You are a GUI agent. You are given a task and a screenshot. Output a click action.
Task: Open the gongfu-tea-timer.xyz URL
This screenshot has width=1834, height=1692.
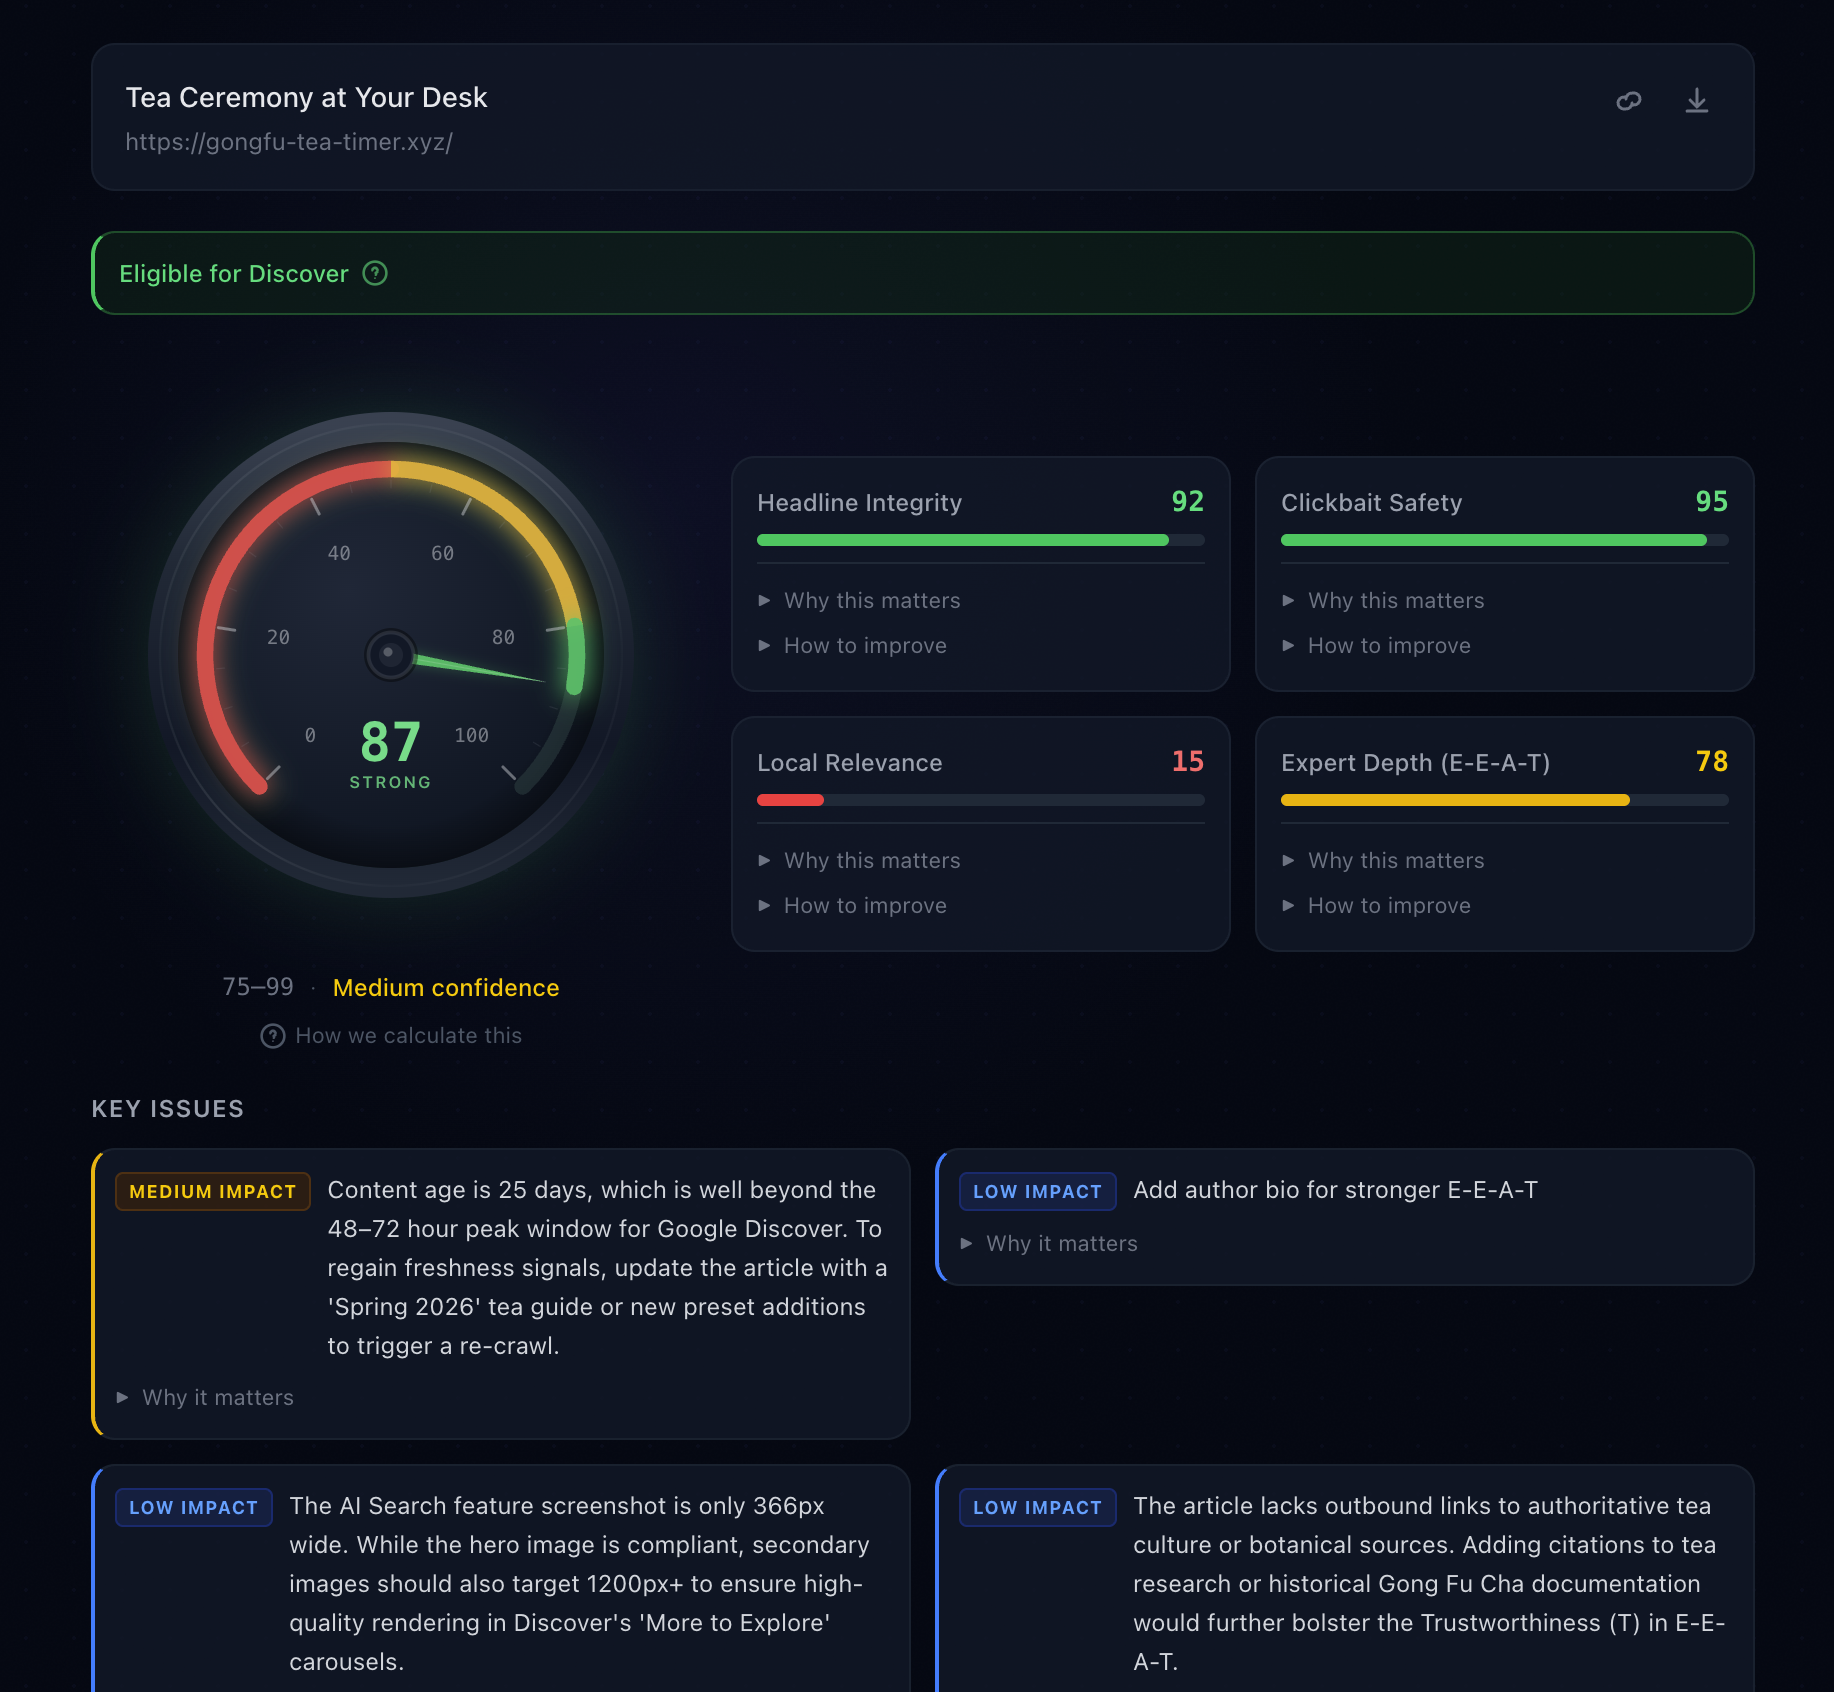(289, 141)
